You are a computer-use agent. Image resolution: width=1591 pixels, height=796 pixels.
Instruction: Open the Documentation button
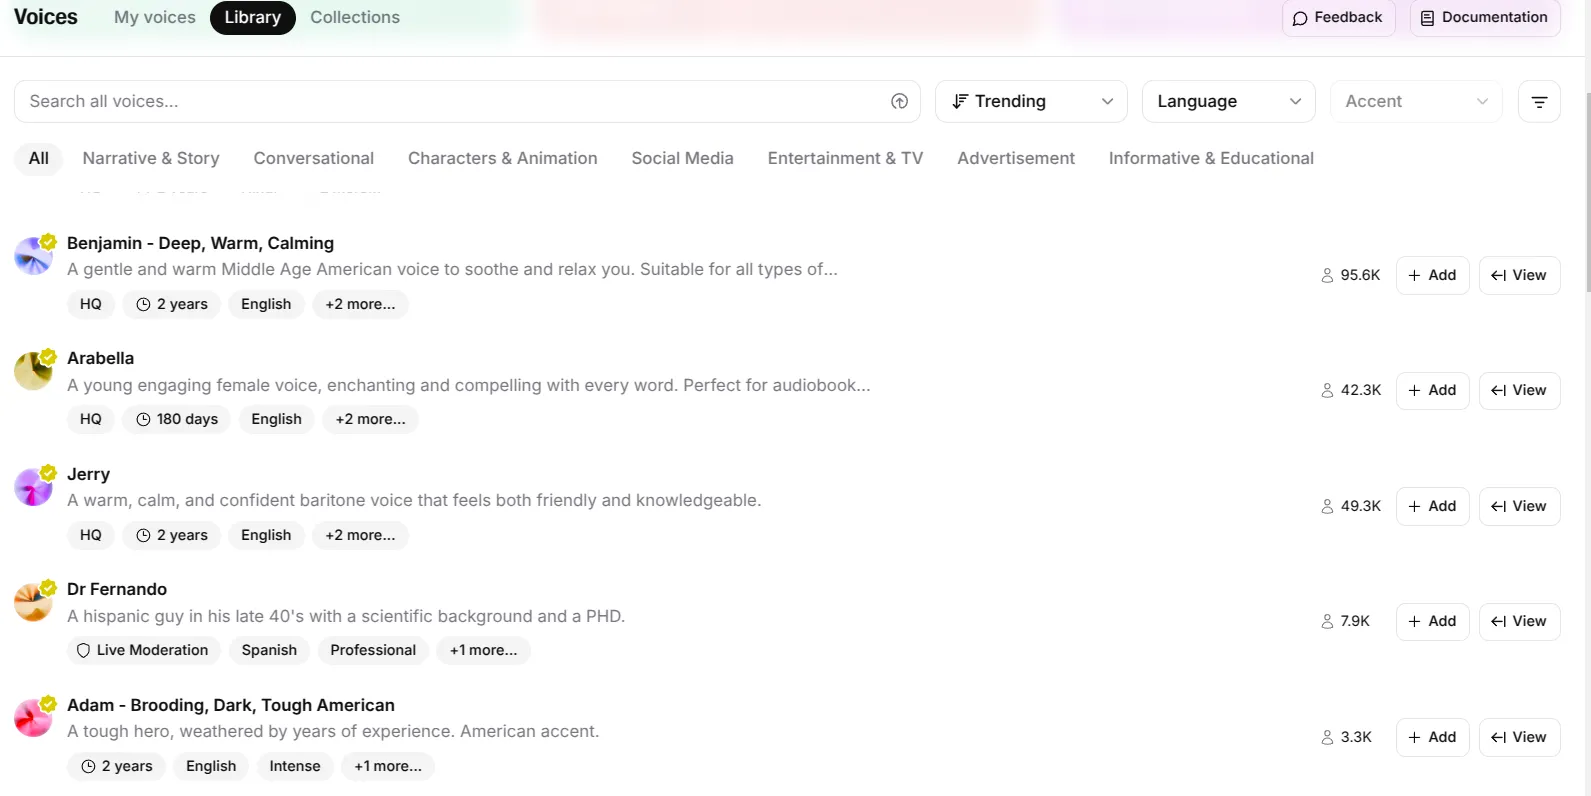point(1485,17)
